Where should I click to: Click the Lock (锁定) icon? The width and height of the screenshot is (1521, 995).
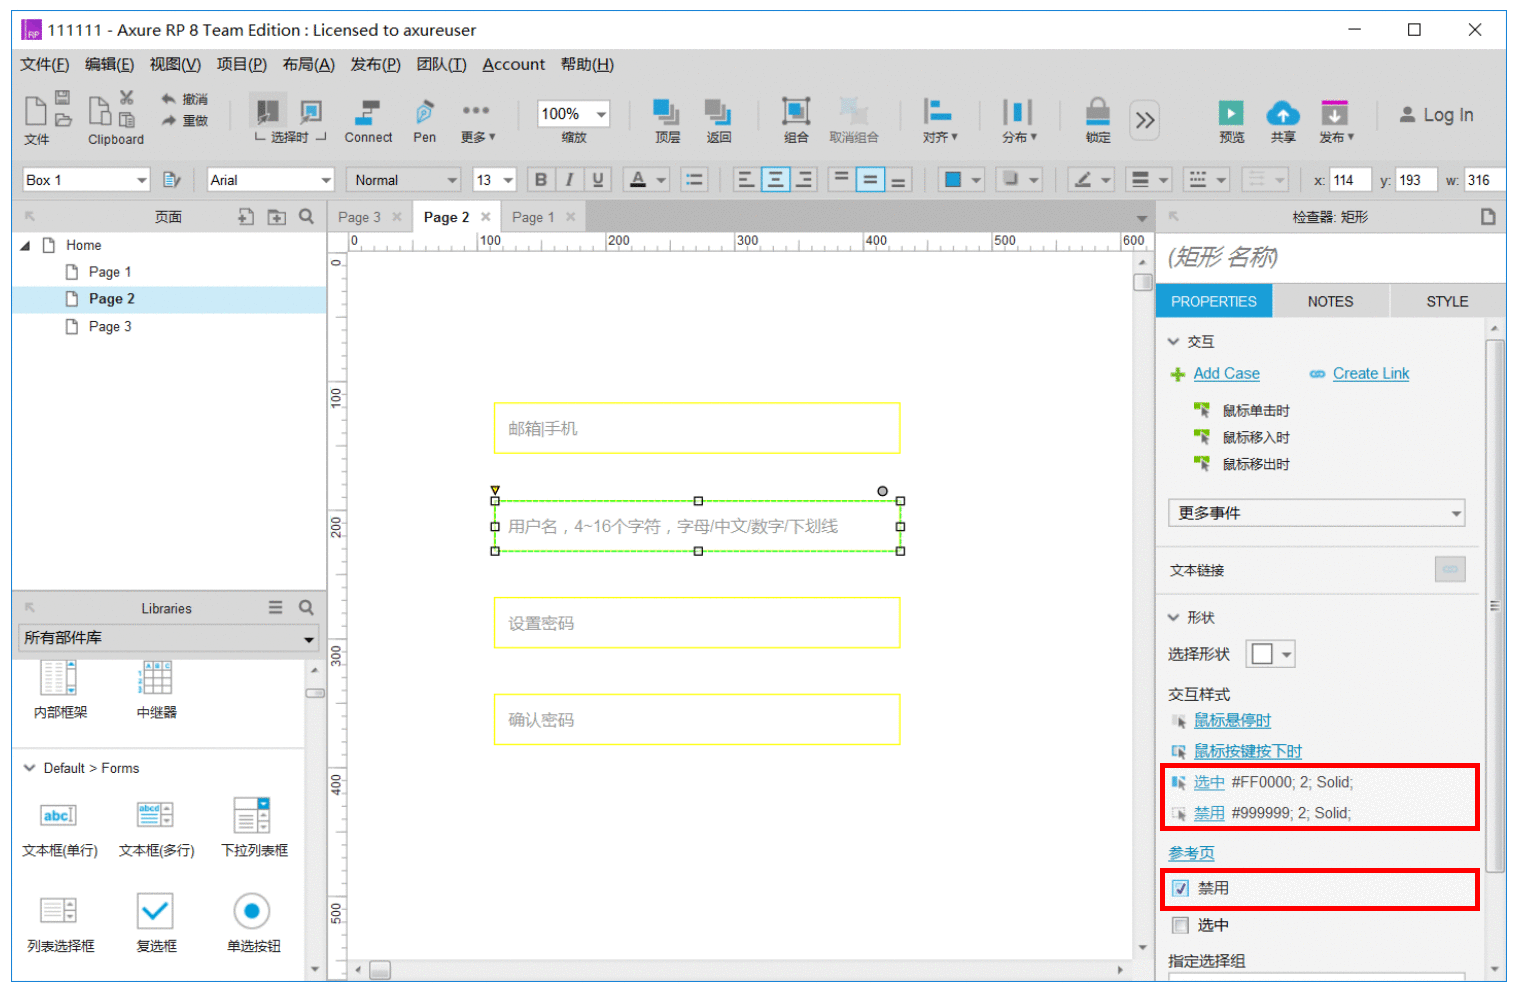[x=1098, y=112]
